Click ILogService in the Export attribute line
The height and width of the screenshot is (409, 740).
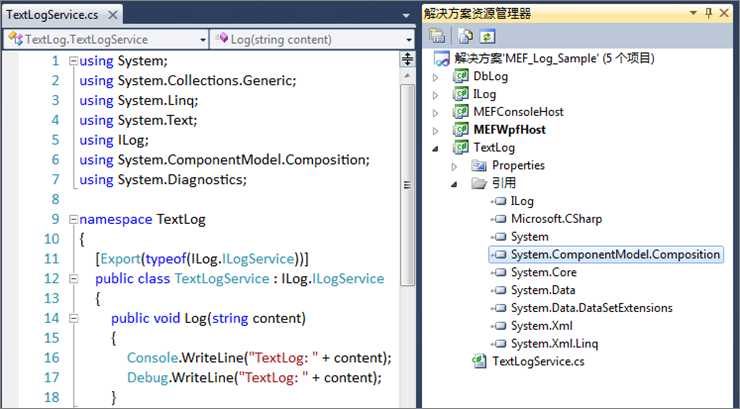258,259
